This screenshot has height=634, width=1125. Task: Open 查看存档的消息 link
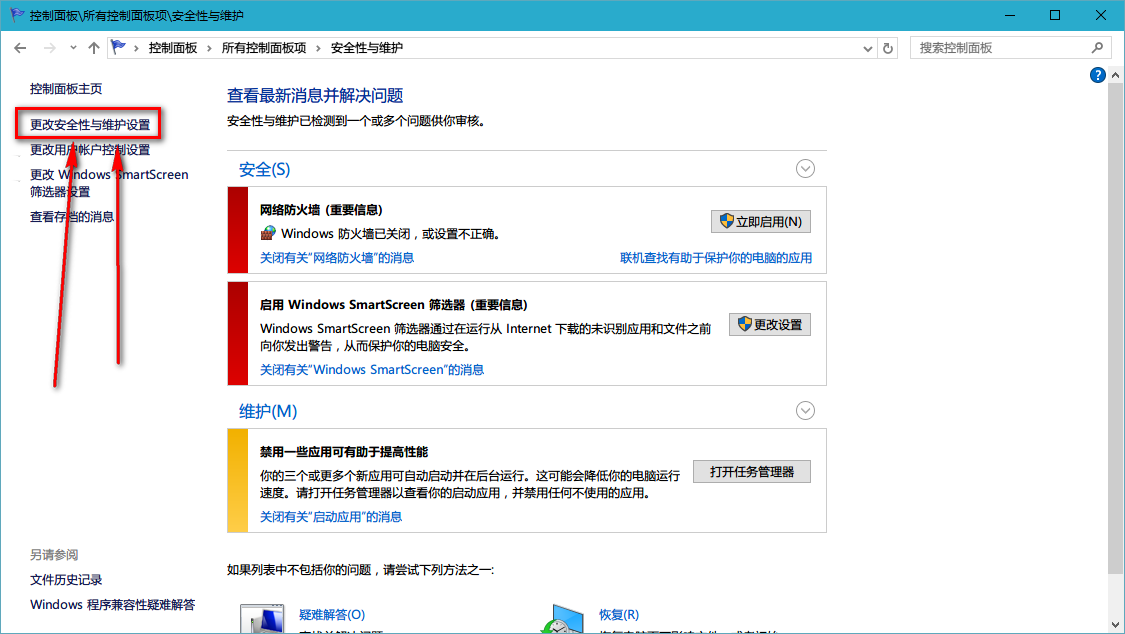[72, 217]
